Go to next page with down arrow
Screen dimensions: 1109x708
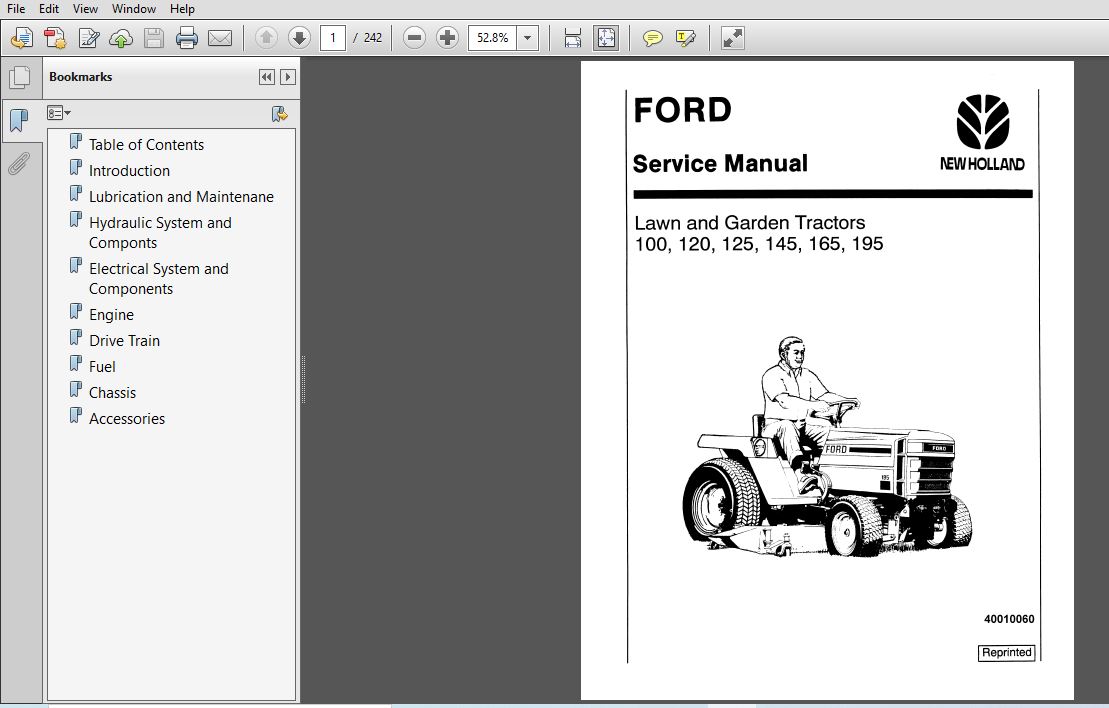click(299, 38)
